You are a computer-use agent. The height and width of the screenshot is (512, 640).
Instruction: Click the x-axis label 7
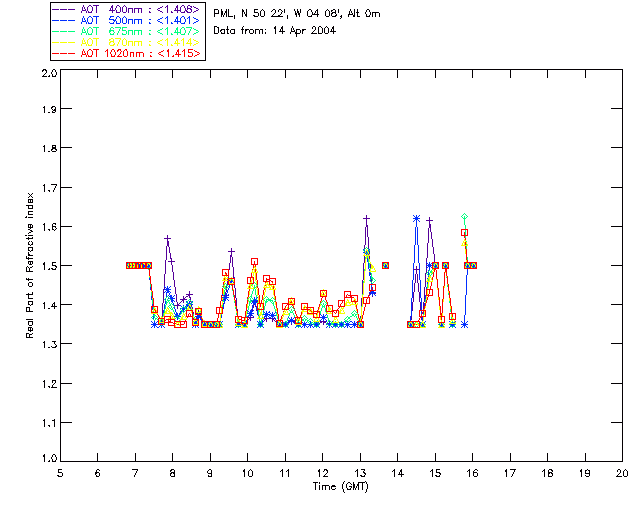135,473
